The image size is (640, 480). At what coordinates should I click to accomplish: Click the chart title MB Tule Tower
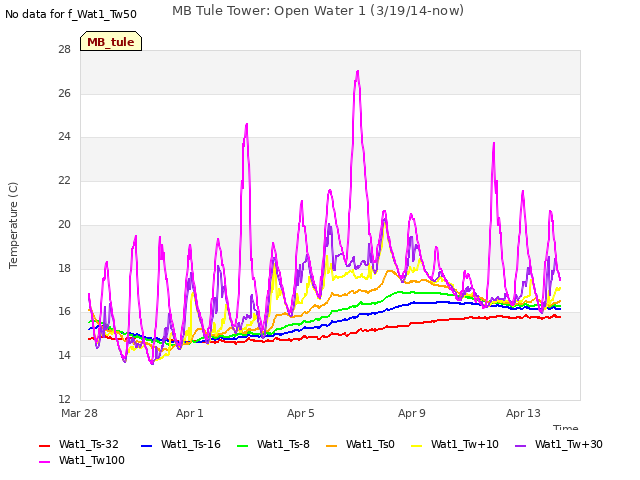(x=318, y=11)
